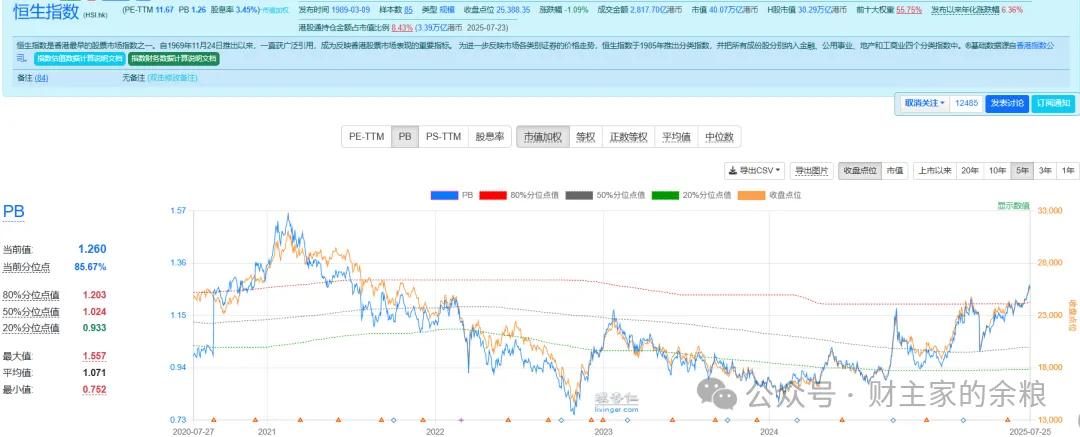Switch to the PE-TTM metric tab
1080x437 pixels.
coord(366,136)
